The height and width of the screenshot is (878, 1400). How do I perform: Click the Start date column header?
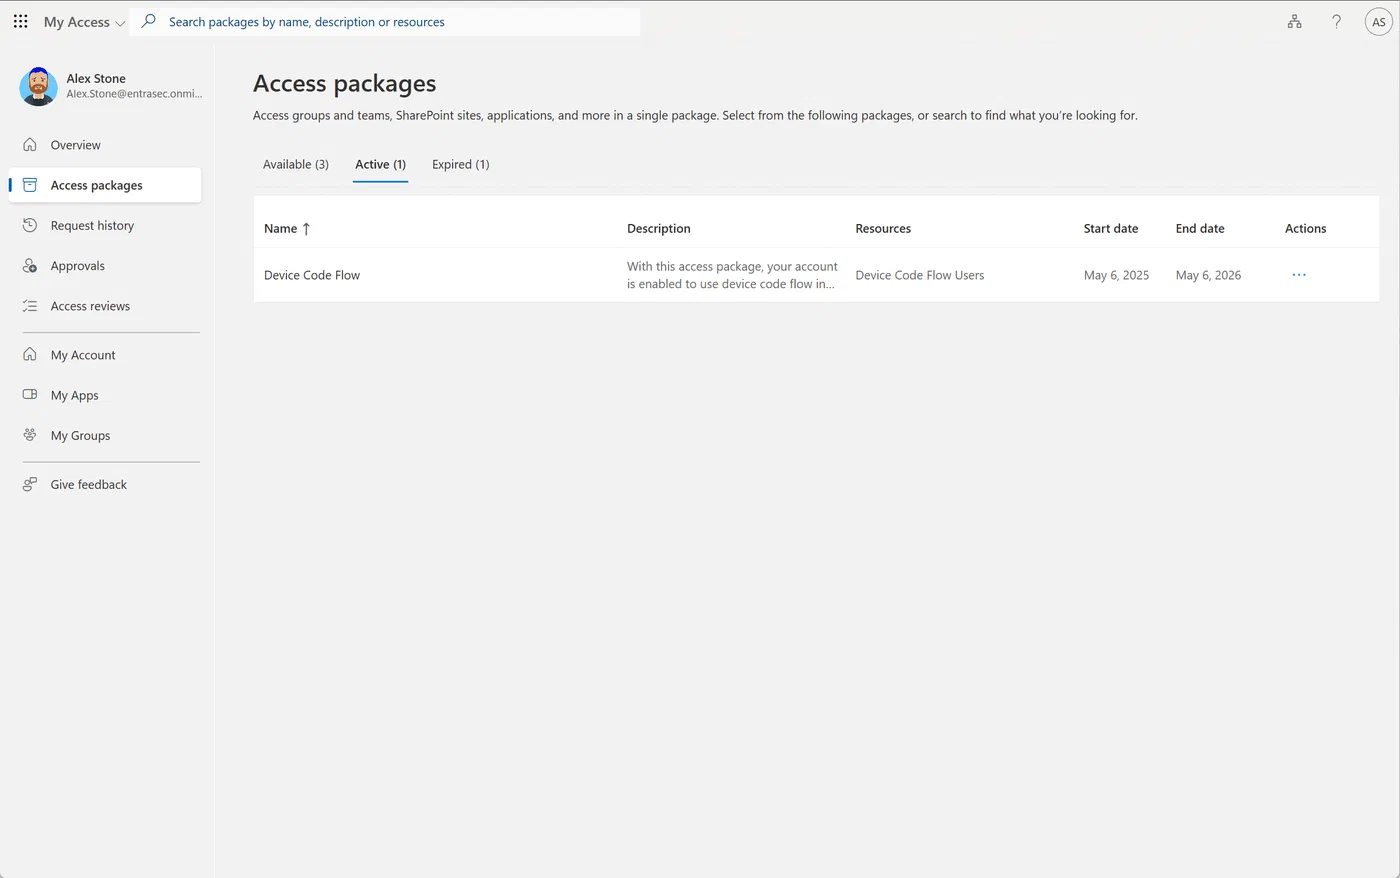(1111, 228)
